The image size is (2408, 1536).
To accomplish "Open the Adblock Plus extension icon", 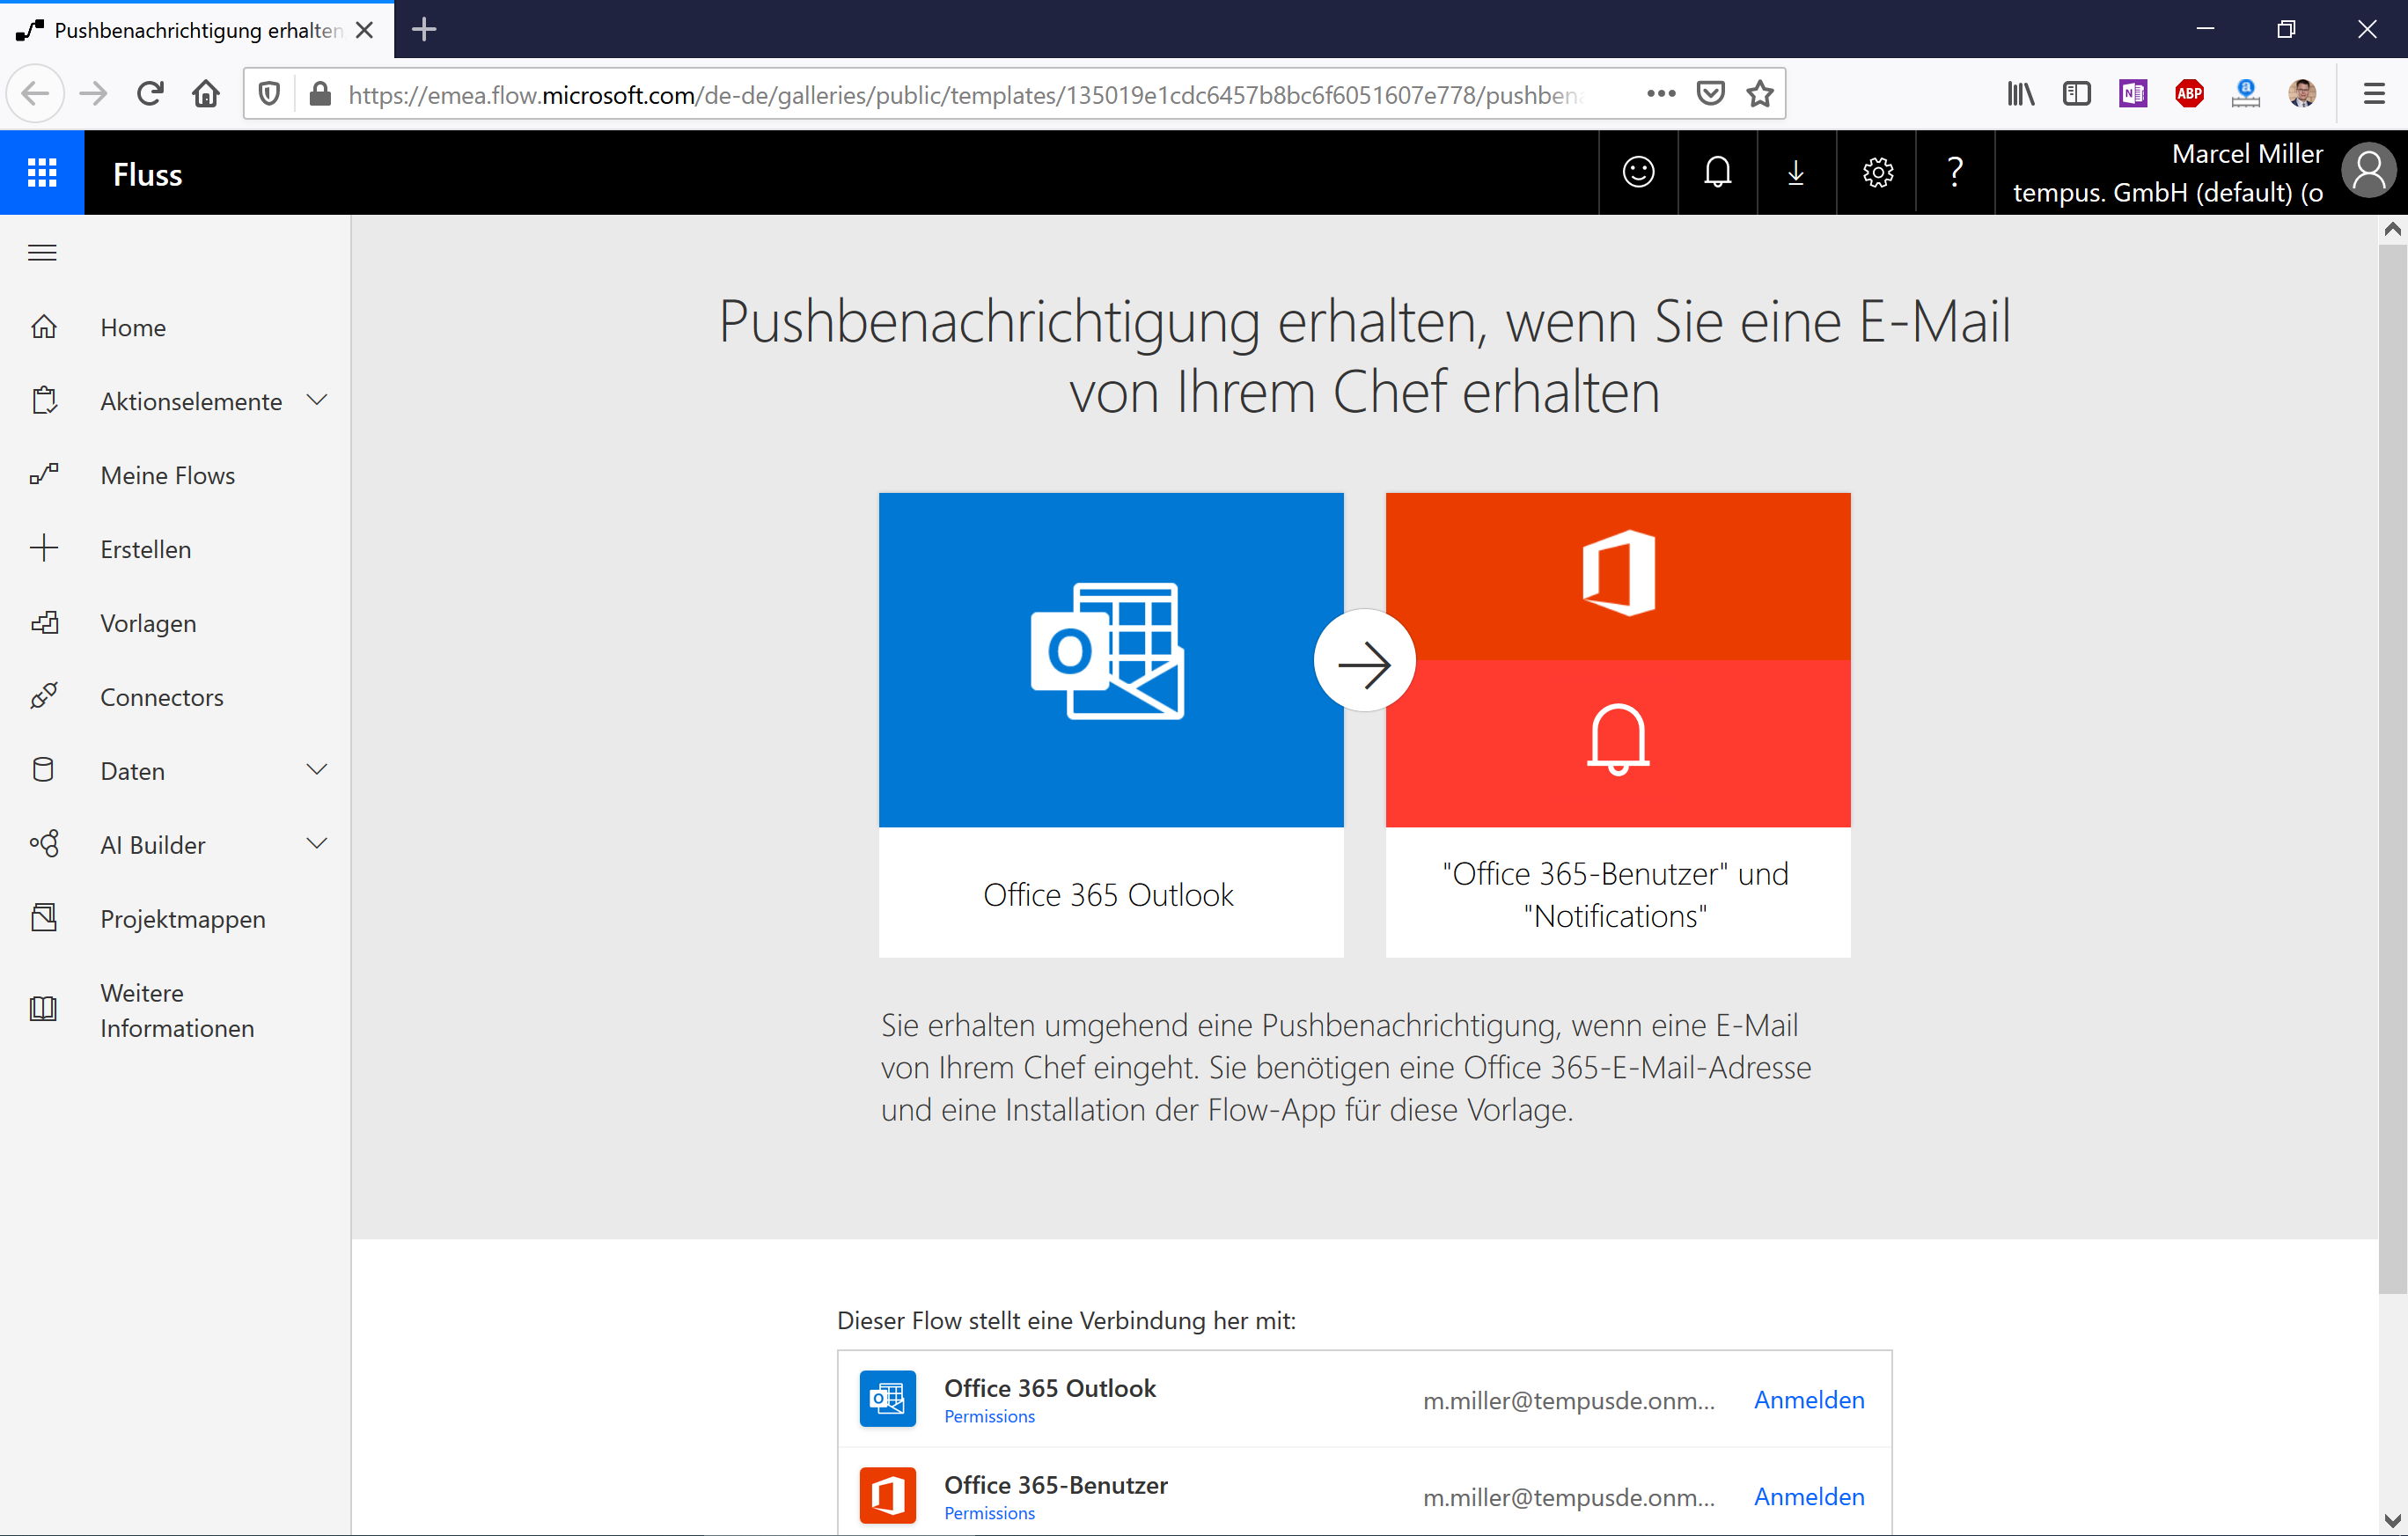I will pos(2189,94).
